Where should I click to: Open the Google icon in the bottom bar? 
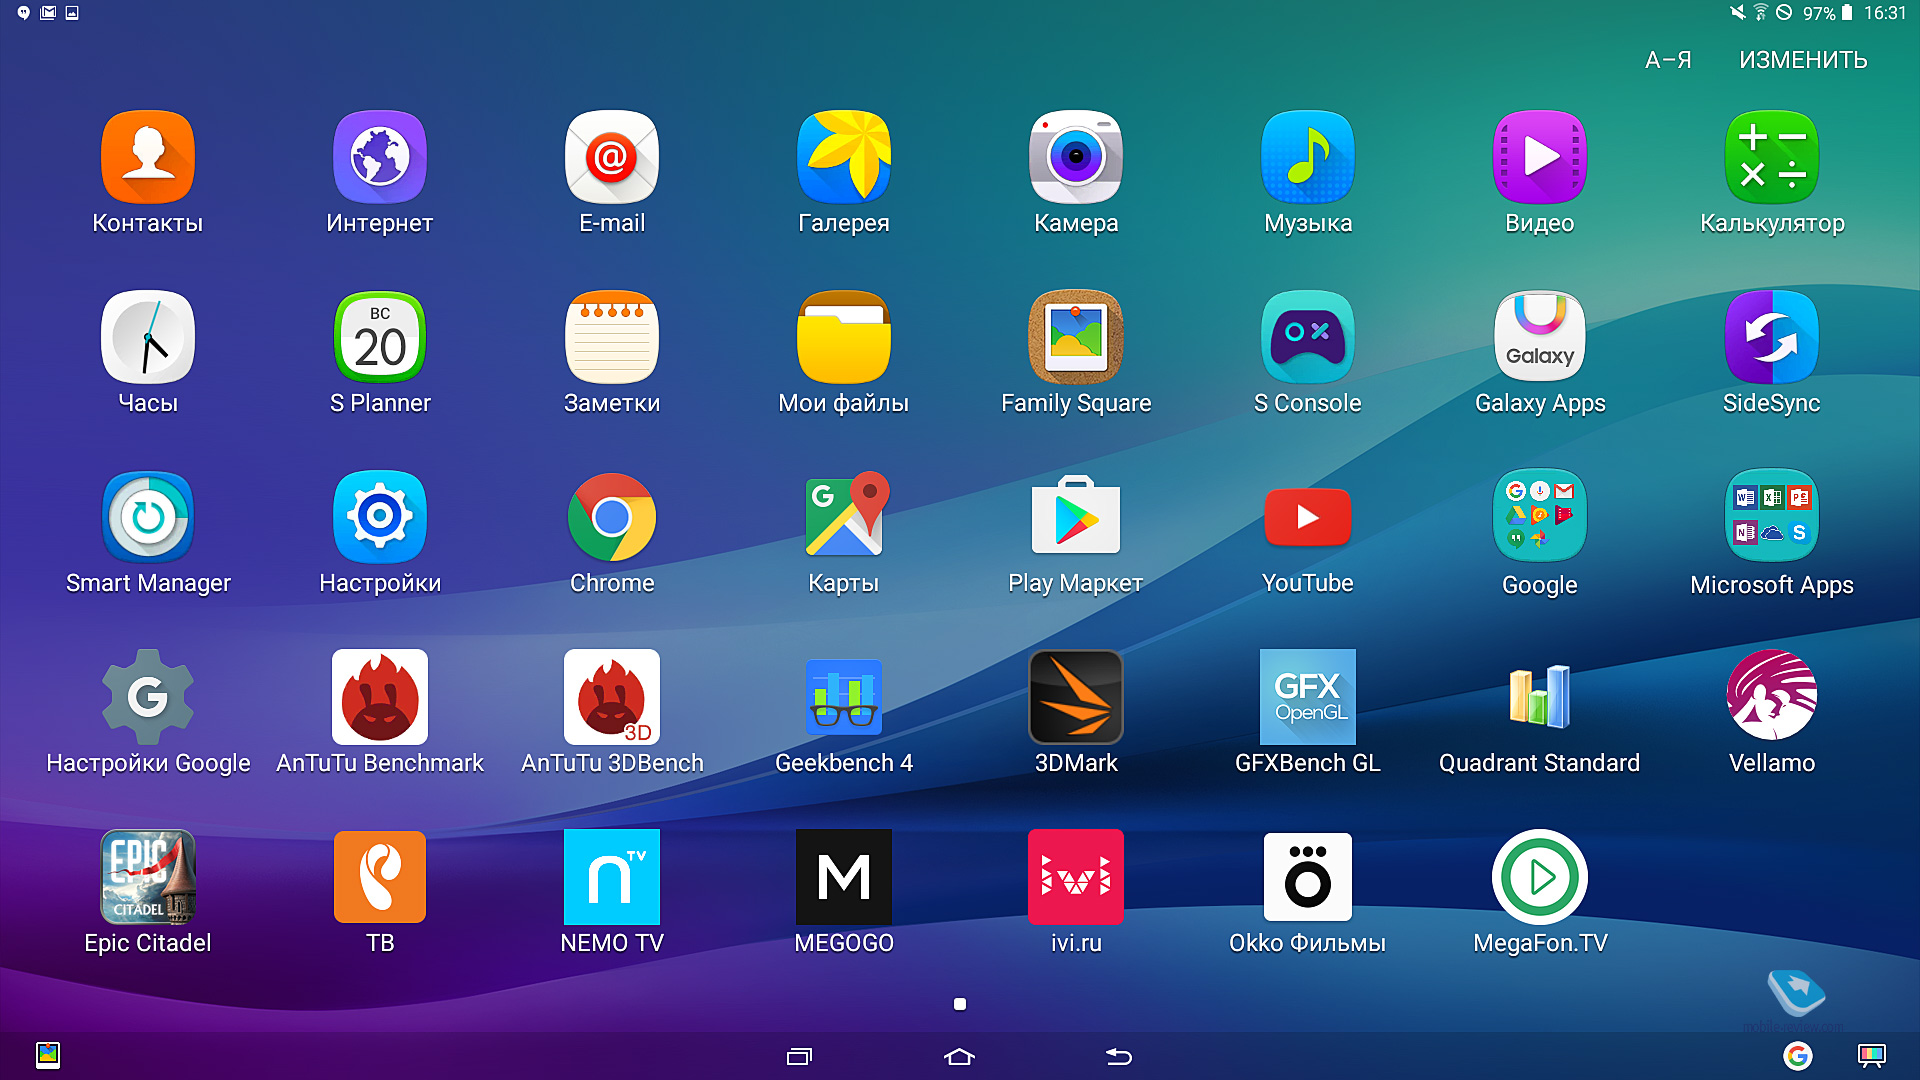pos(1798,1055)
